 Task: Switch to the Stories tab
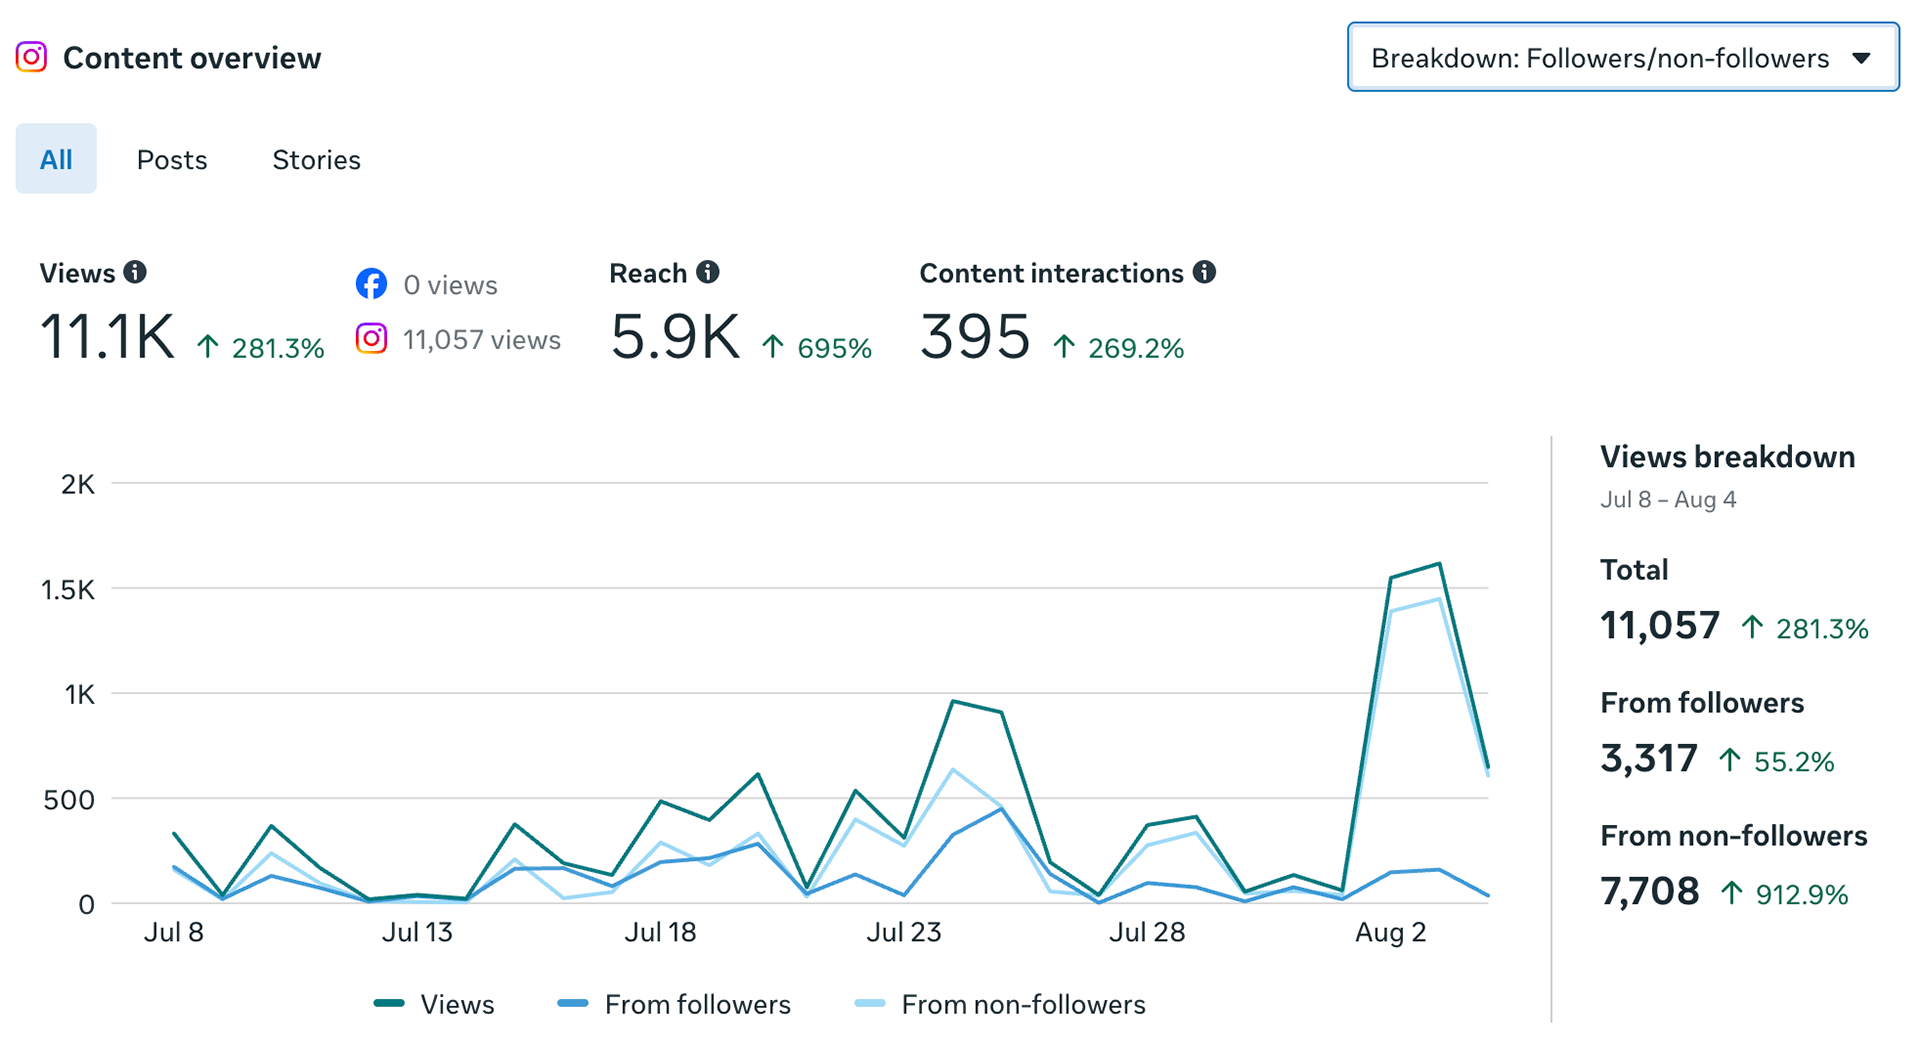click(316, 159)
